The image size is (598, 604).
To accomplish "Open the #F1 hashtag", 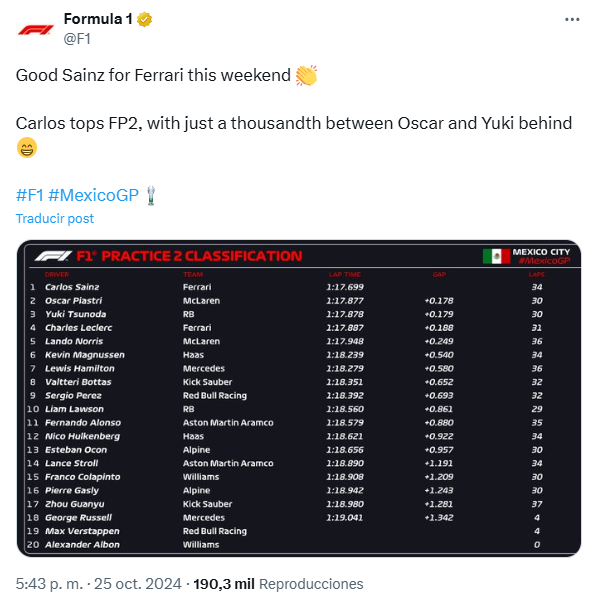I will tap(30, 195).
